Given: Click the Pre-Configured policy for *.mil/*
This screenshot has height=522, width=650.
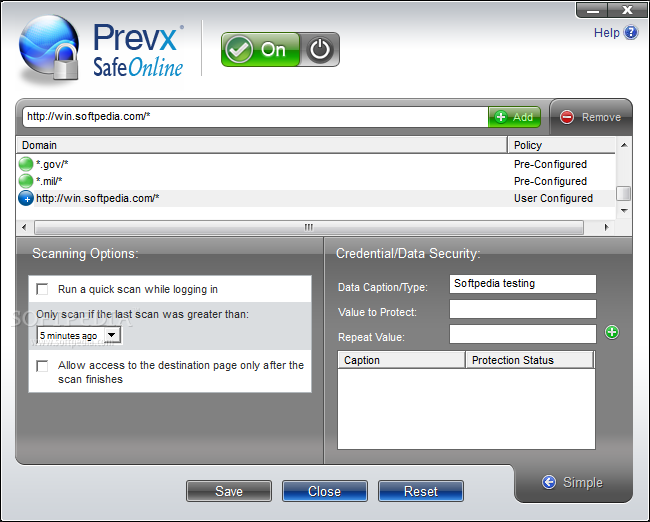Looking at the screenshot, I should click(x=550, y=181).
